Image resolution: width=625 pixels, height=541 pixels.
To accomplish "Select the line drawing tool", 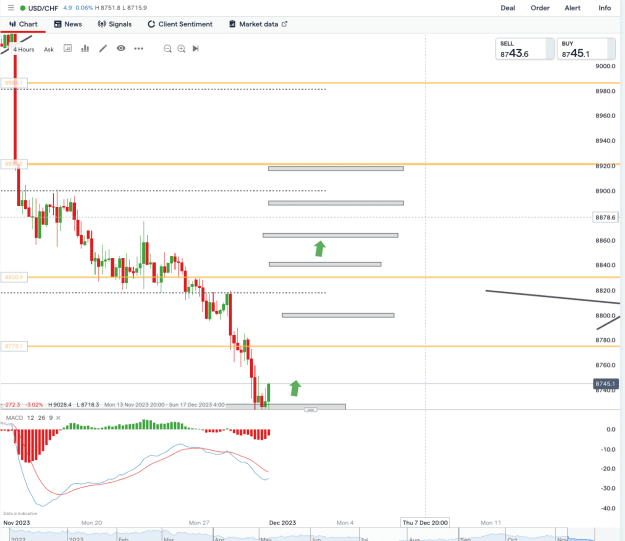I will (103, 48).
